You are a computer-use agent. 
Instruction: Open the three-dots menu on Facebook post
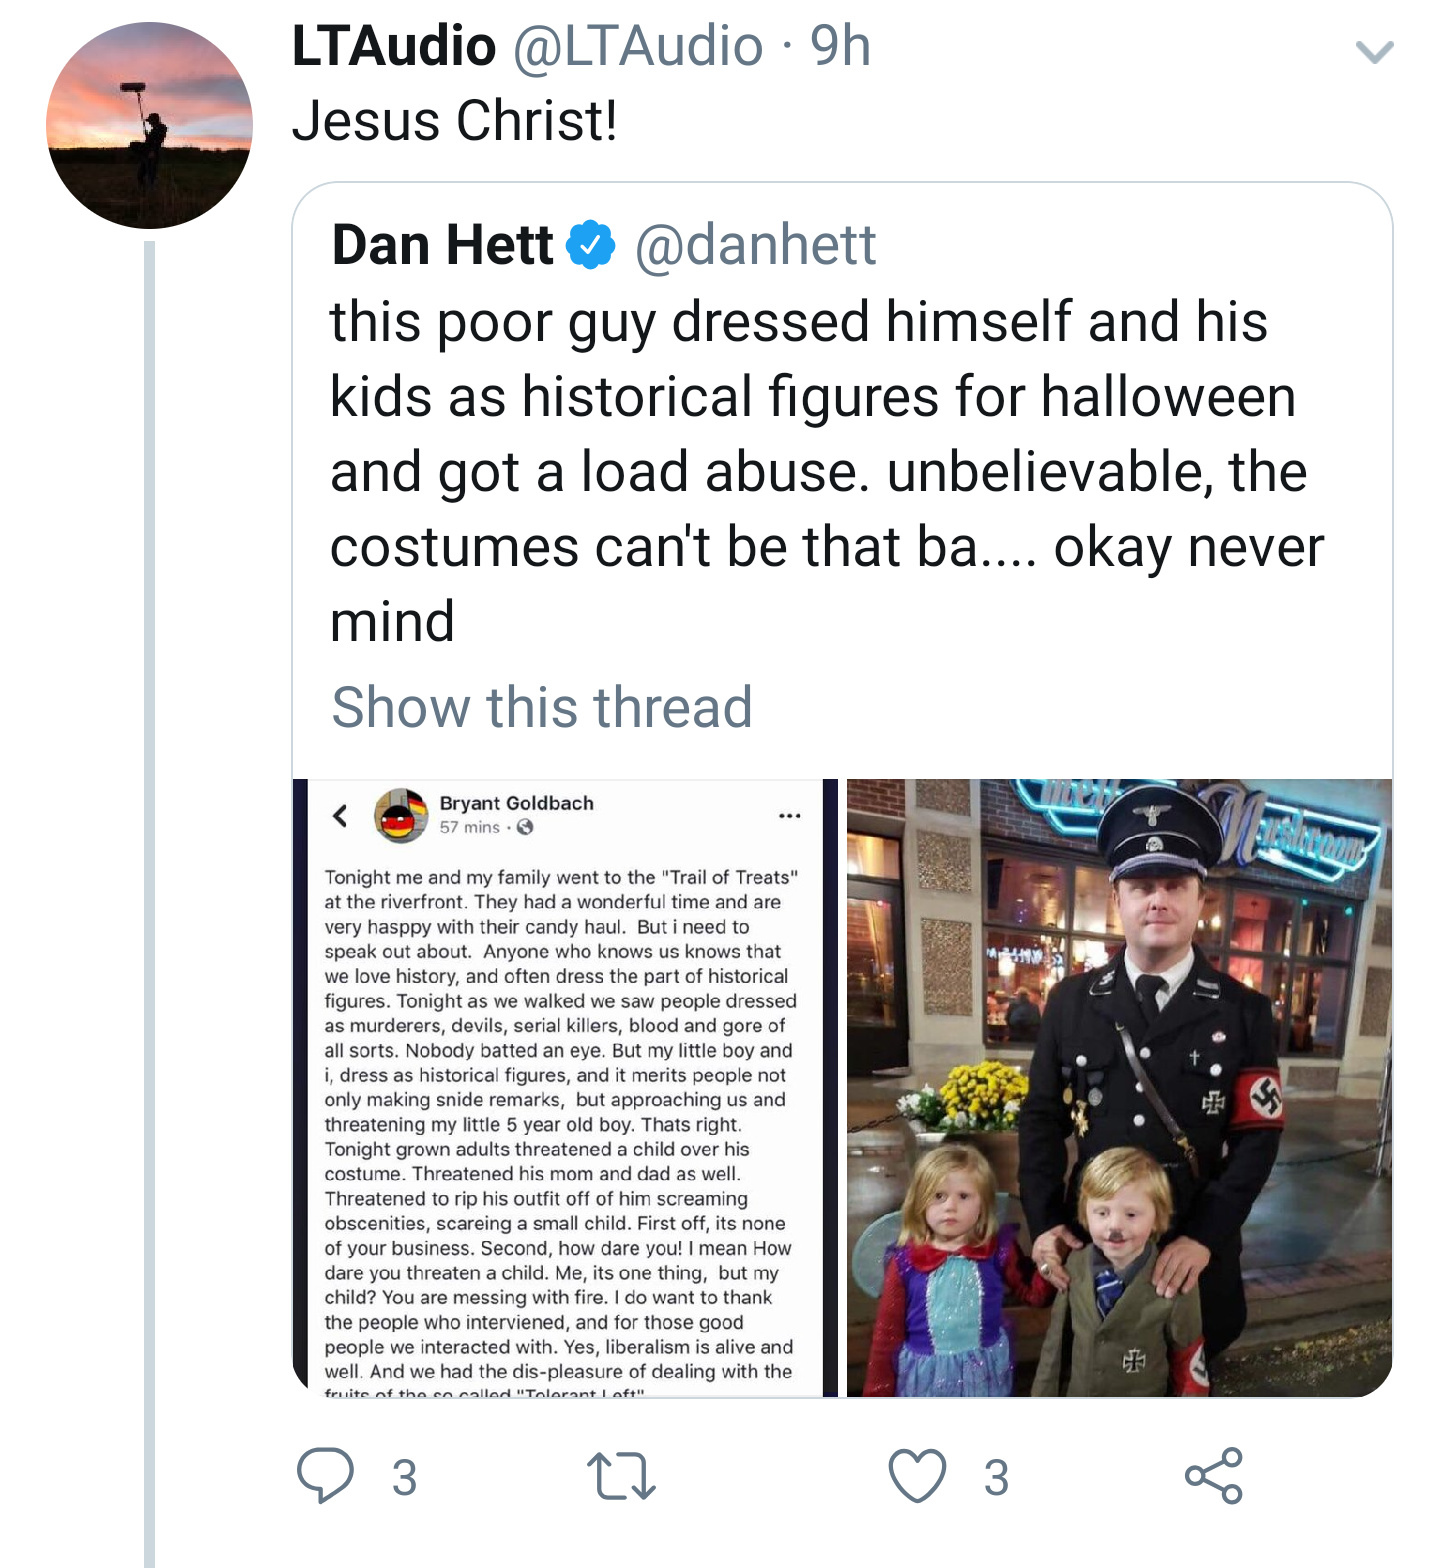(x=790, y=816)
